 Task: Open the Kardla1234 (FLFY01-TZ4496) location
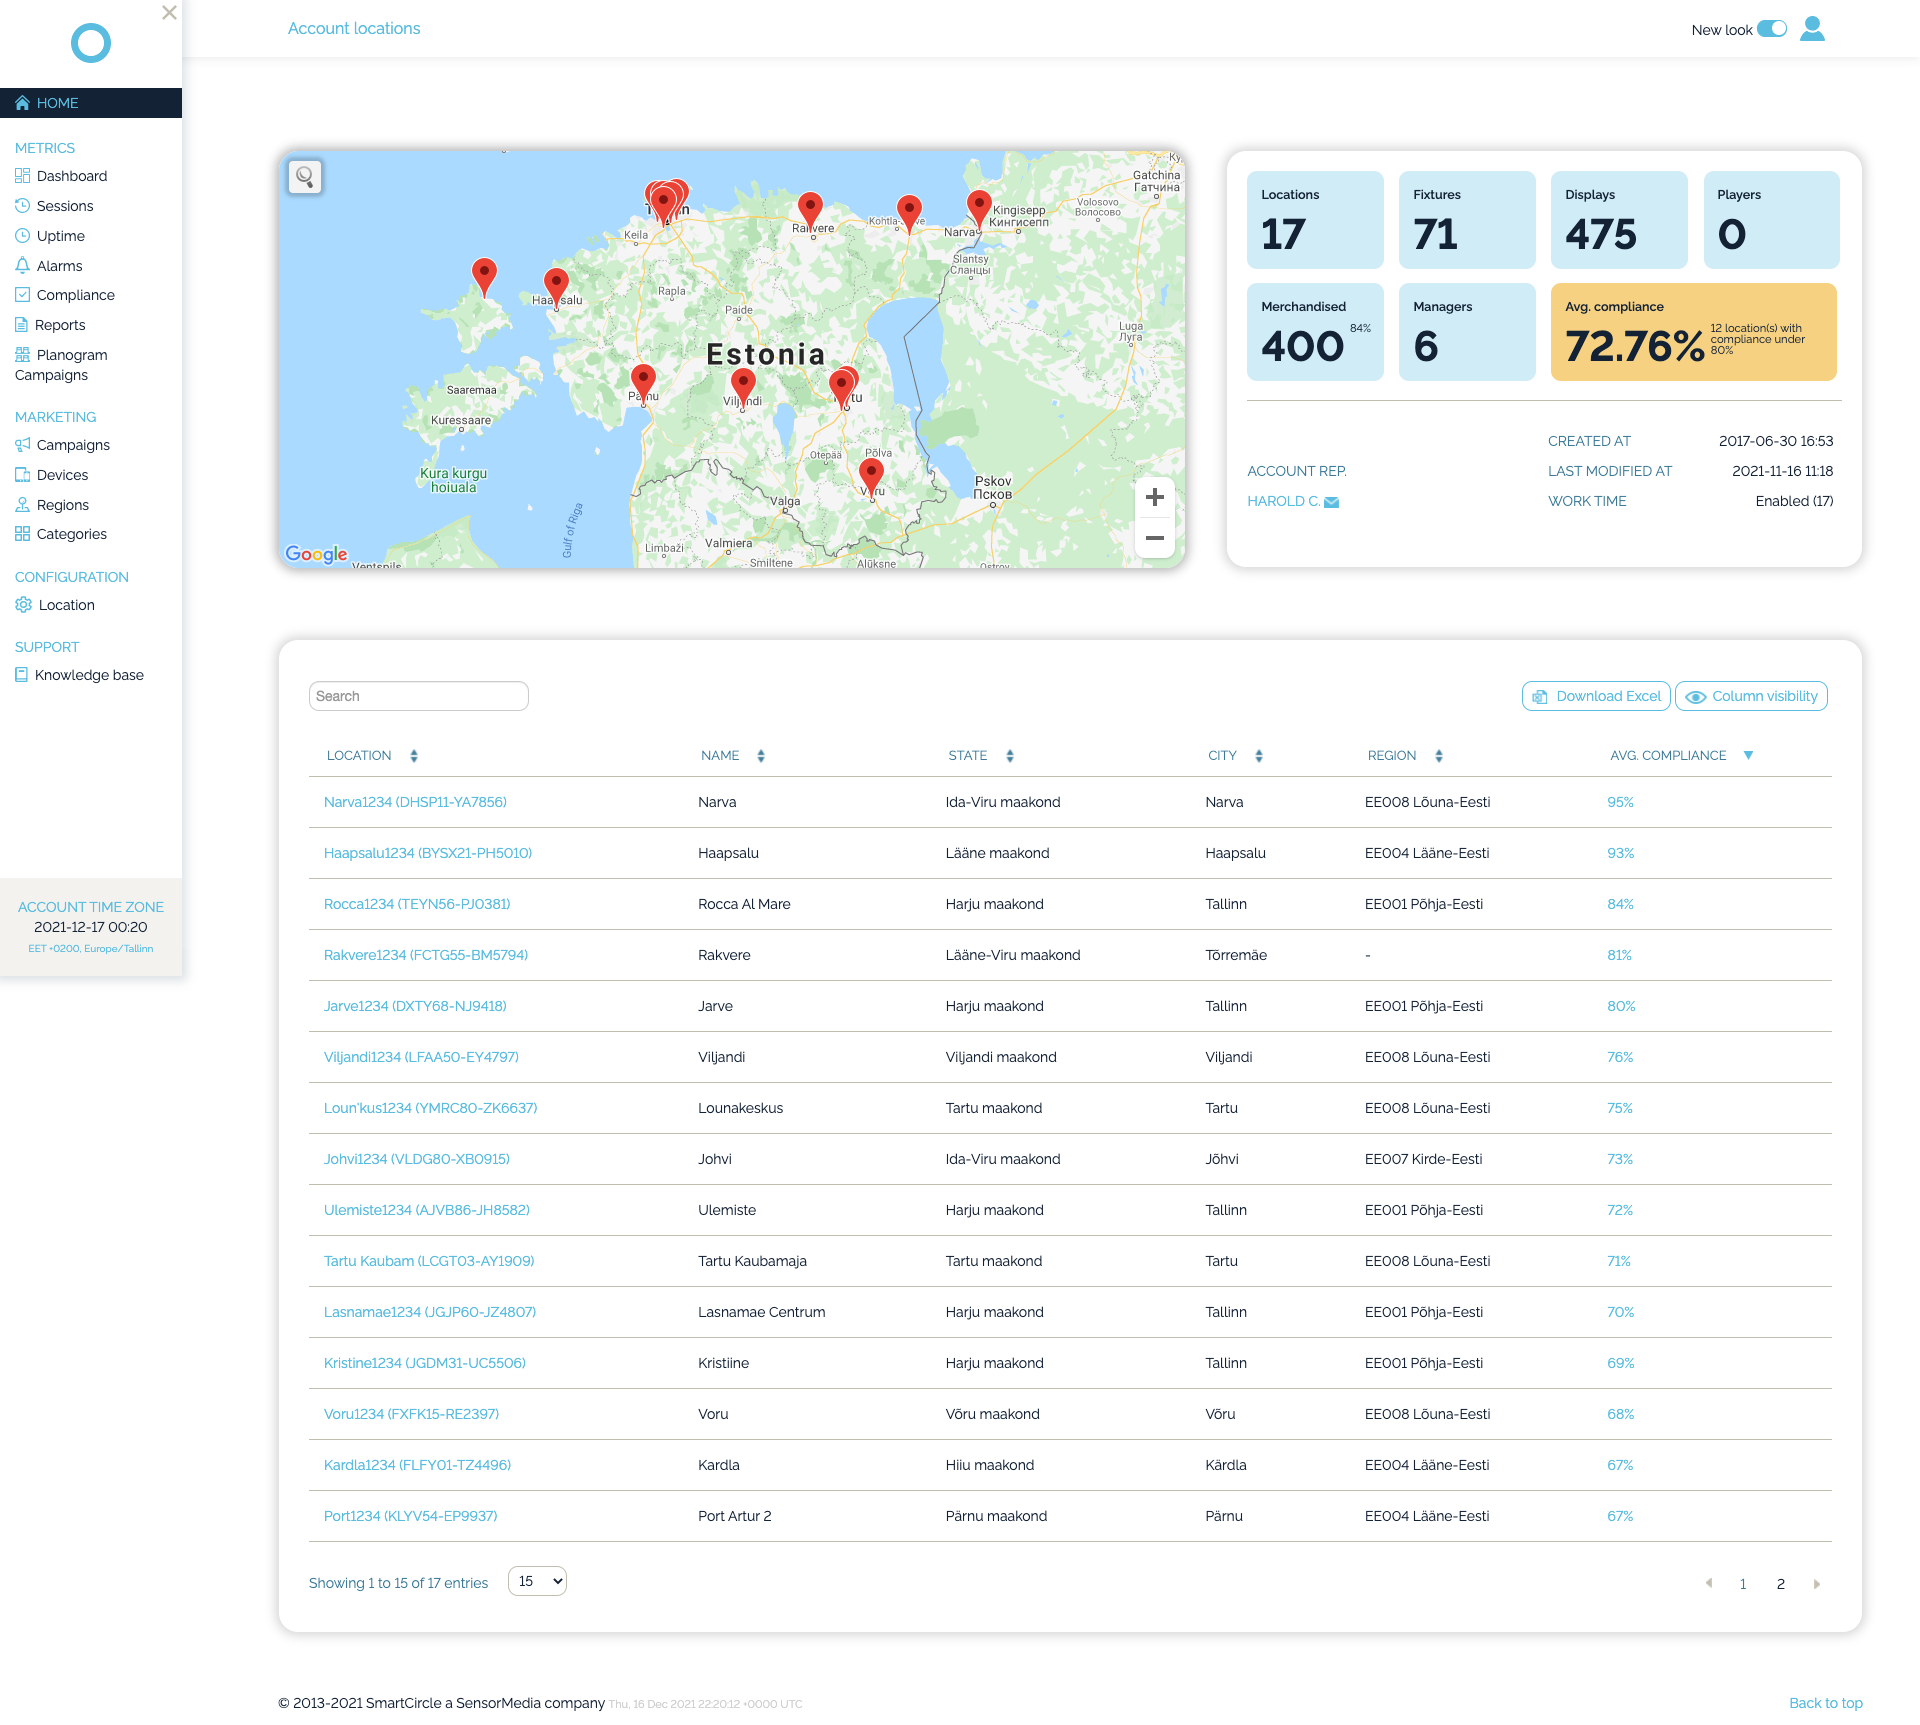tap(417, 1465)
